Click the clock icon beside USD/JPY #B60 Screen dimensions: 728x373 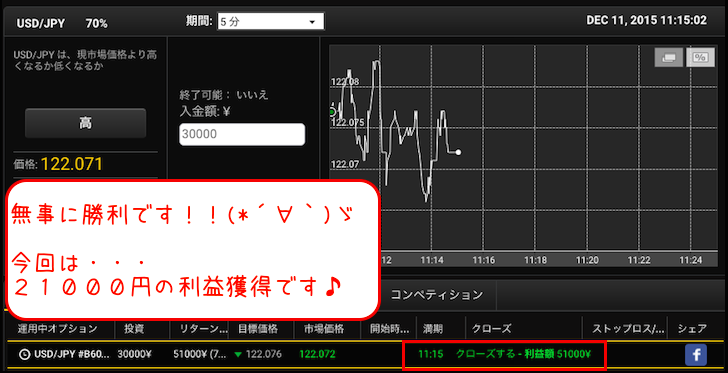point(24,354)
